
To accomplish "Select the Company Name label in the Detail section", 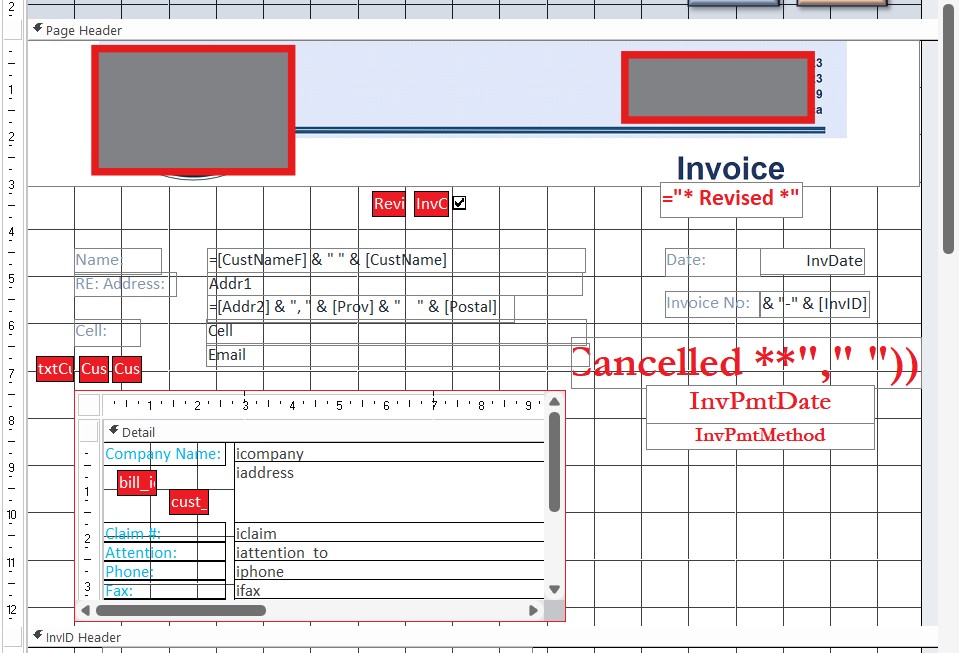I will point(163,453).
